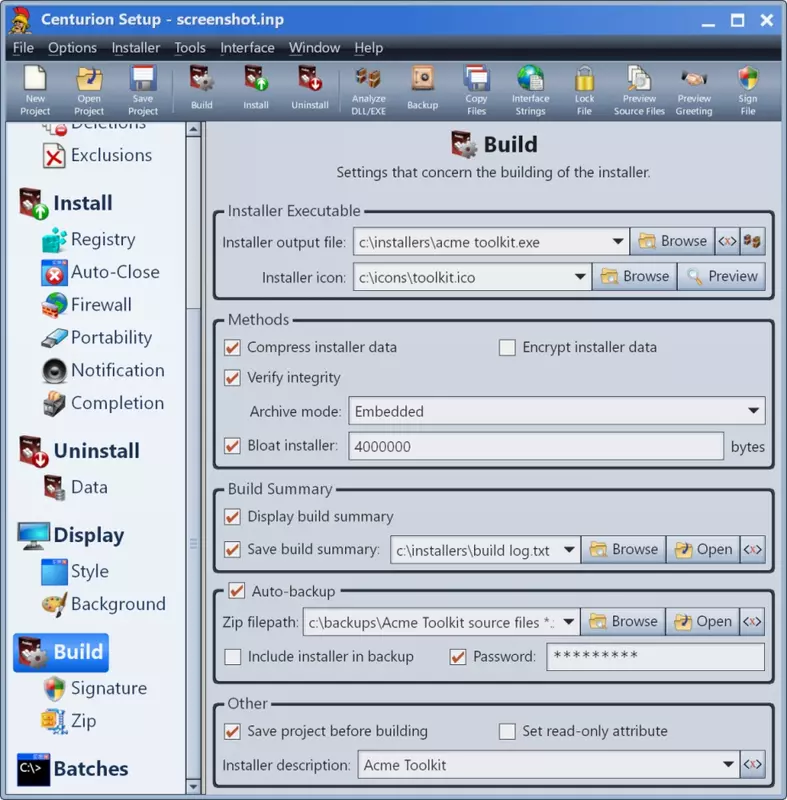Browse for installer output file
The height and width of the screenshot is (800, 787).
(672, 241)
